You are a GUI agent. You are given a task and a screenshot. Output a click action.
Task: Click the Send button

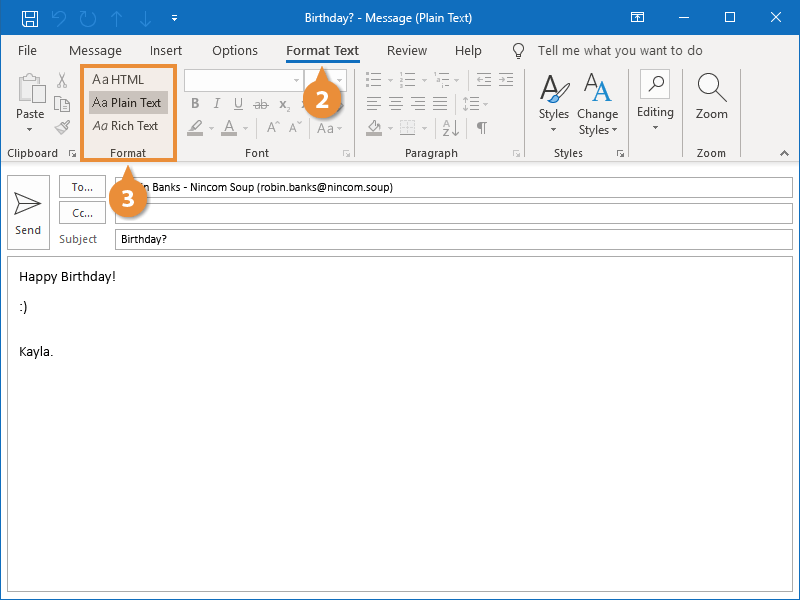click(28, 212)
